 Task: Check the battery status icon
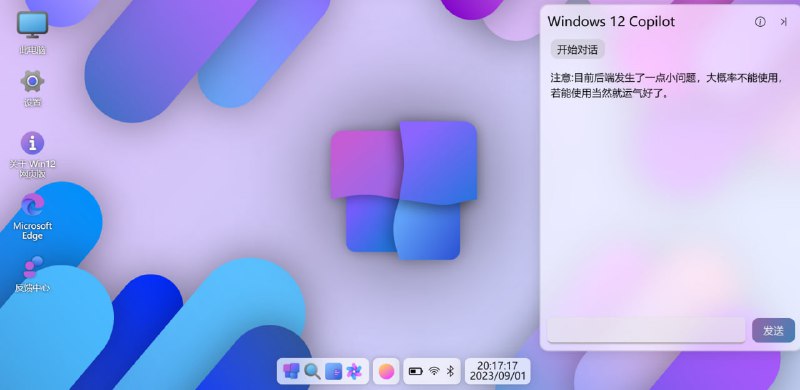[x=415, y=371]
